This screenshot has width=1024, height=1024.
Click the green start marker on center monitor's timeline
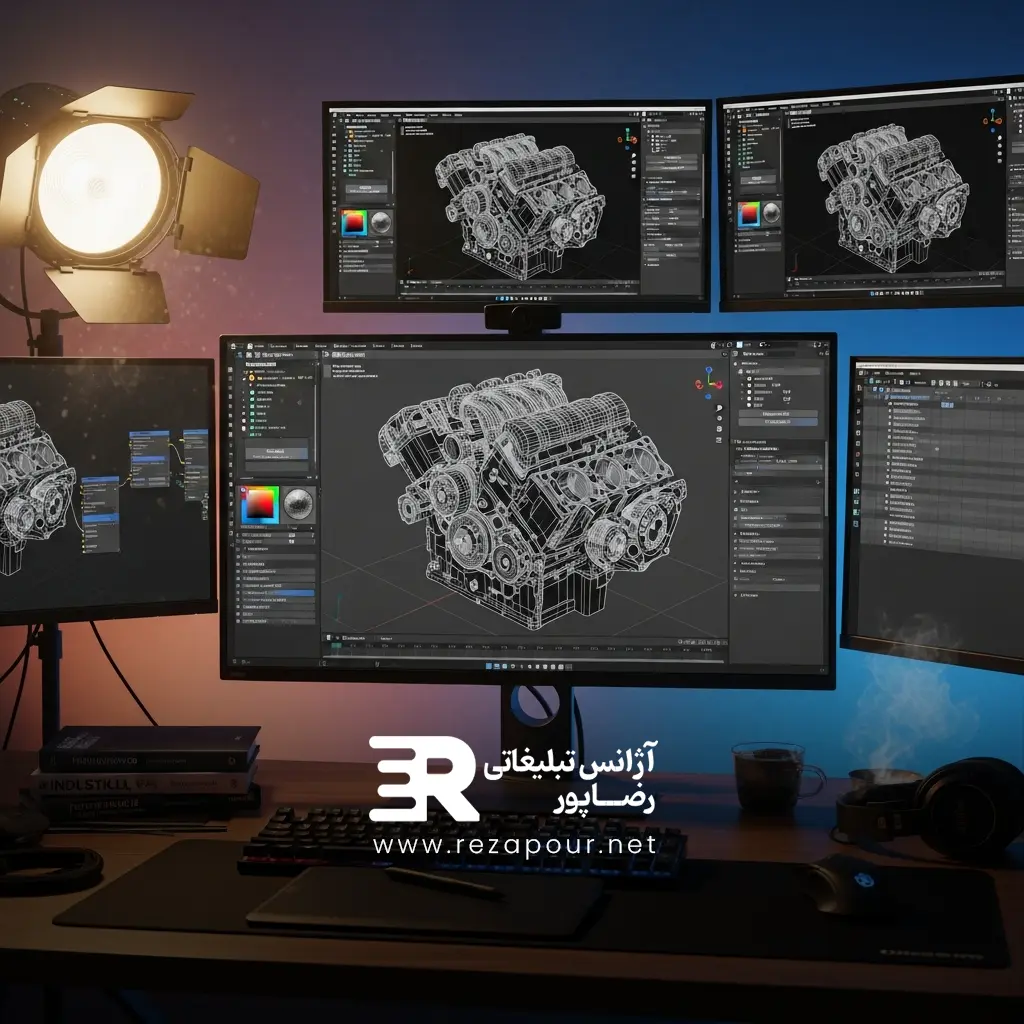click(336, 646)
